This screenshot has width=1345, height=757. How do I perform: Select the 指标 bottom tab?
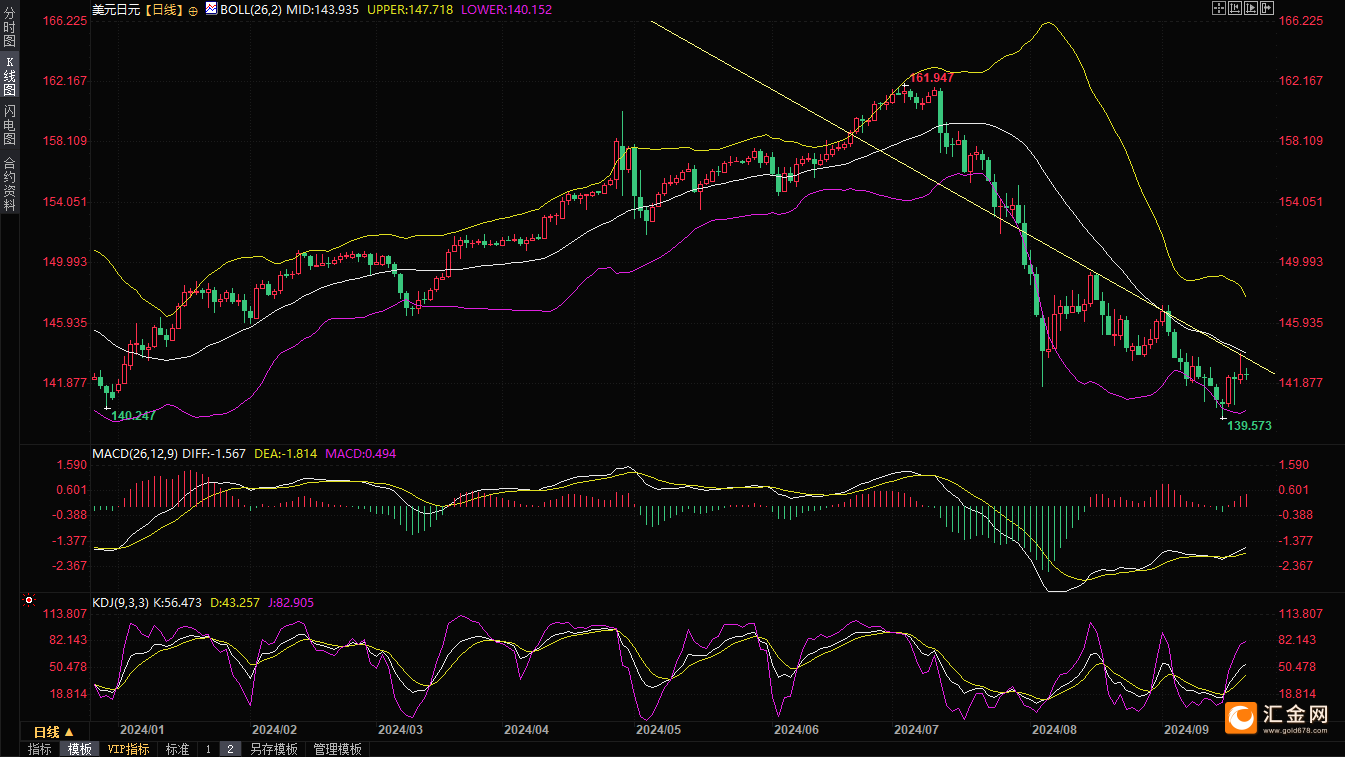click(x=40, y=749)
